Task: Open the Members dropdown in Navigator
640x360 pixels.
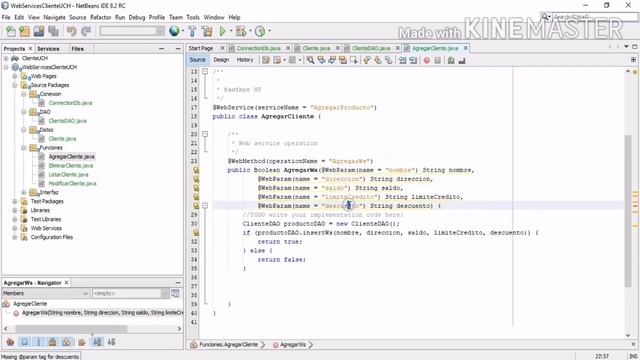Action: coord(45,293)
